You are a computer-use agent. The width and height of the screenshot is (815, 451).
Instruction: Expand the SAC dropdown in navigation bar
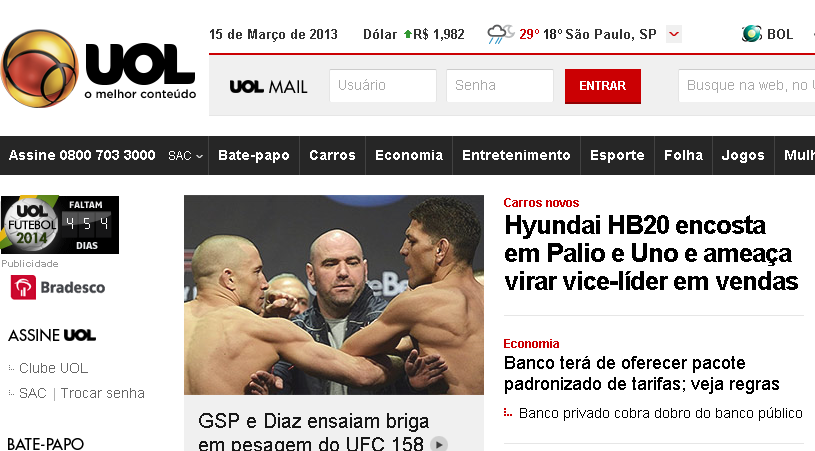coord(185,155)
